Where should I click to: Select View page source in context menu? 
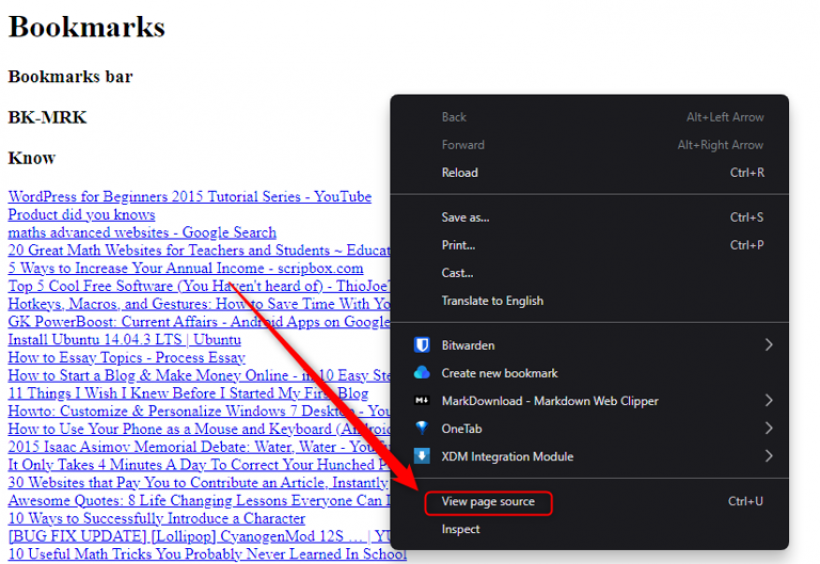488,502
